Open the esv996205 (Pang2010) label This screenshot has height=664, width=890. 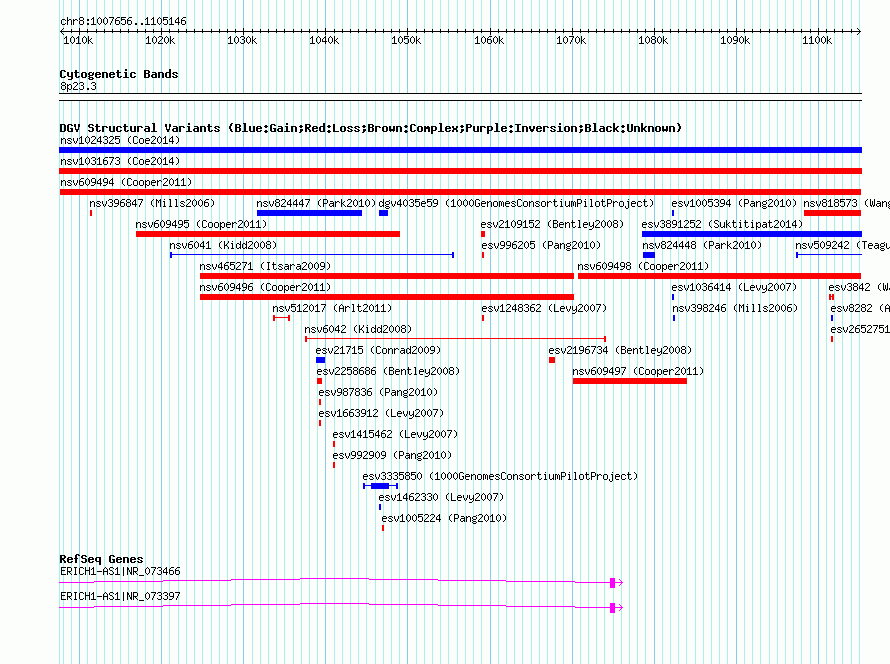[x=541, y=245]
